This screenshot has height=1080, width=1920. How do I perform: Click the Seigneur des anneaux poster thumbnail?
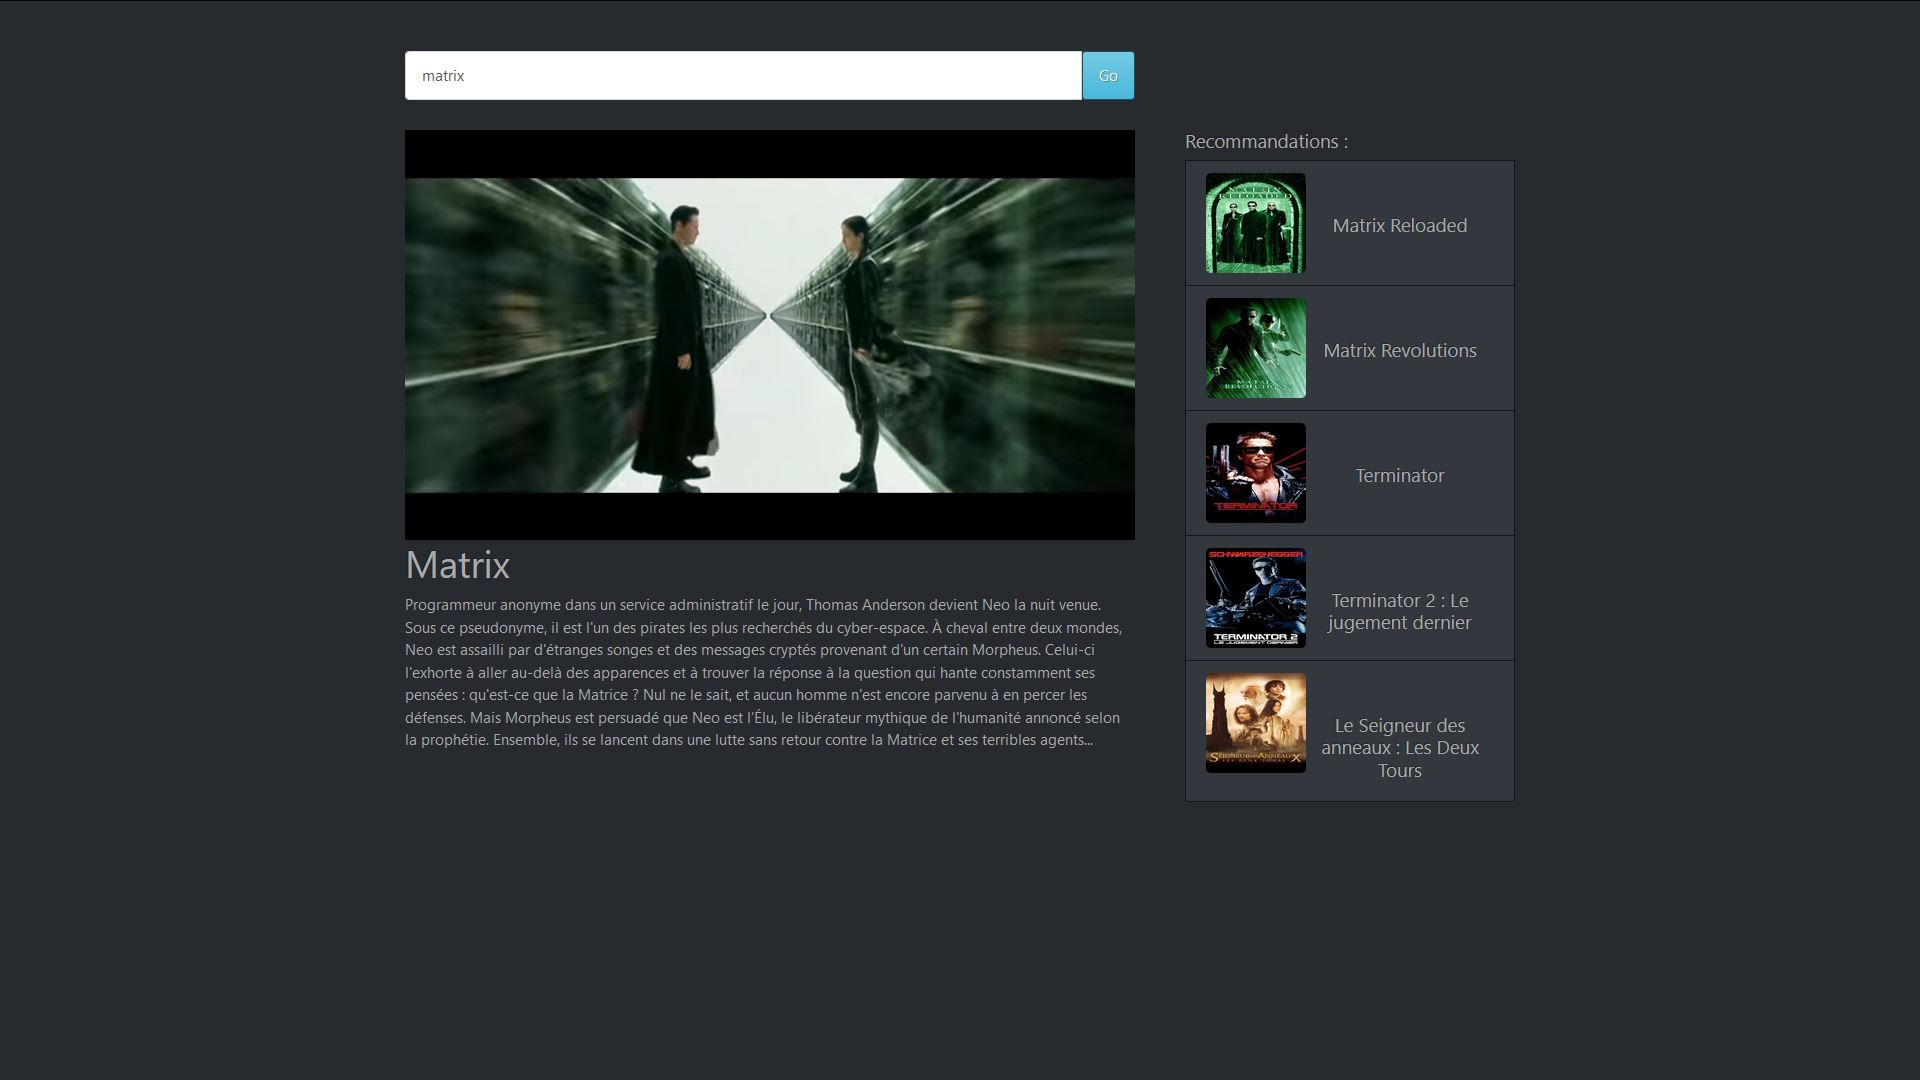[x=1255, y=723]
